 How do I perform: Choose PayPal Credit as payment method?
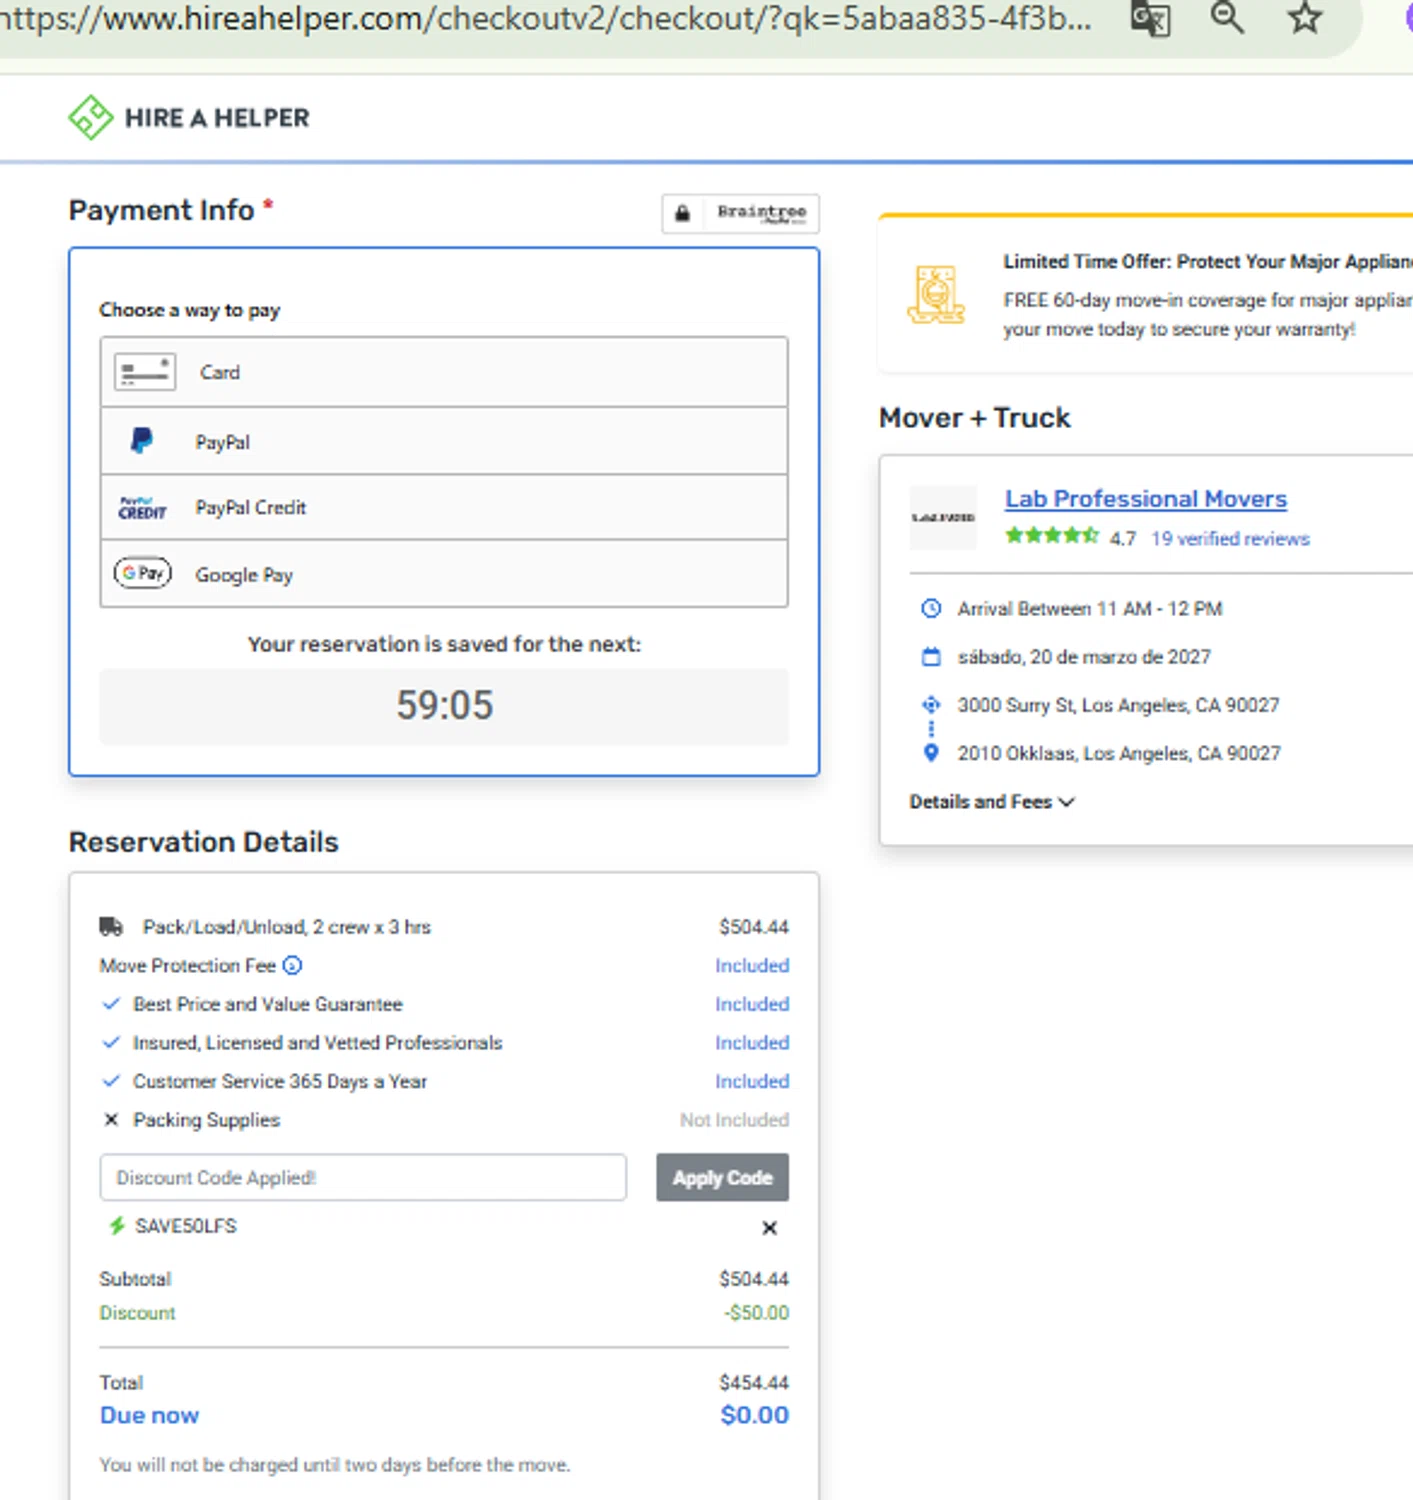pyautogui.click(x=444, y=508)
